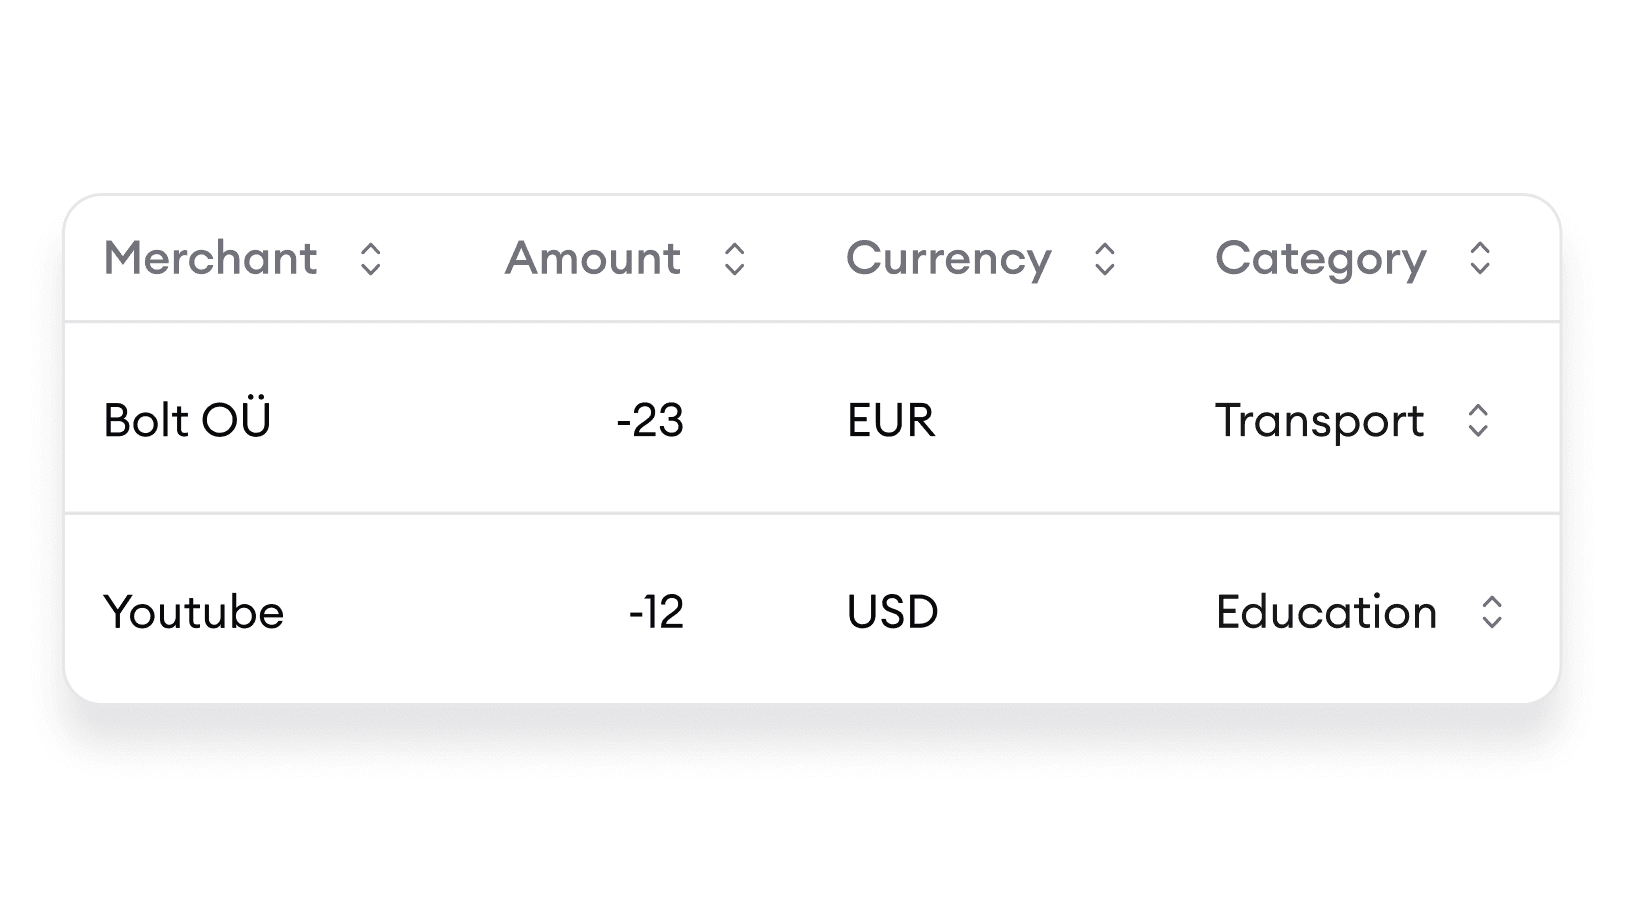1625x900 pixels.
Task: Click the up-down arrows in the Amount header
Action: pyautogui.click(x=735, y=260)
